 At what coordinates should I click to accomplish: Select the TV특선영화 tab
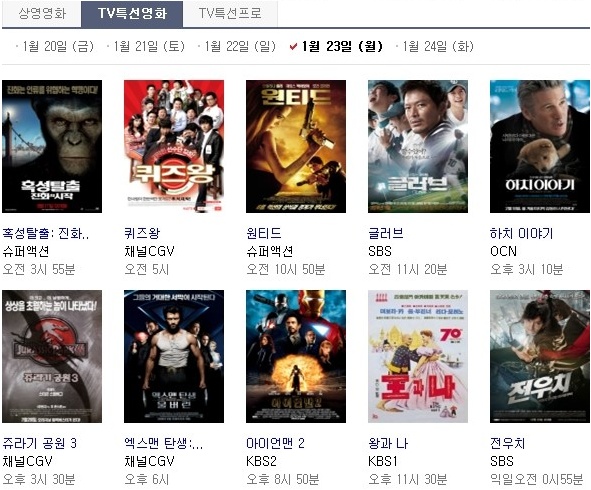click(132, 14)
